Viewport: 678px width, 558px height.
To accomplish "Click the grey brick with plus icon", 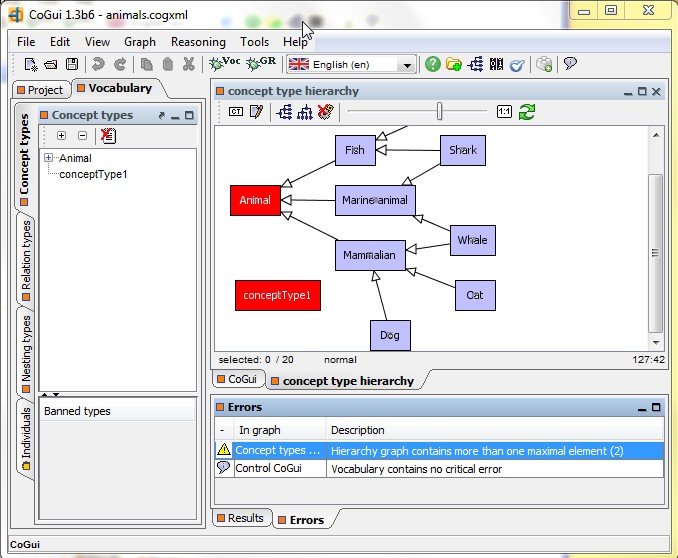I will 544,64.
